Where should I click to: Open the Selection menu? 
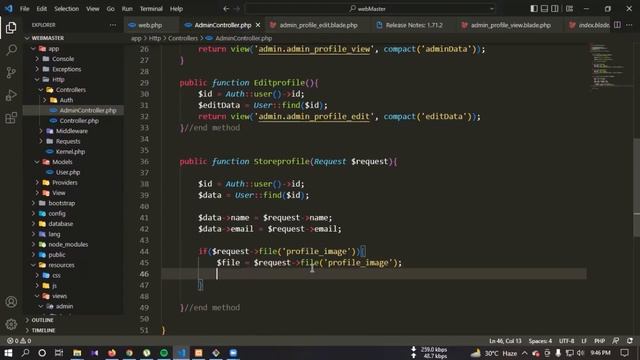67,9
